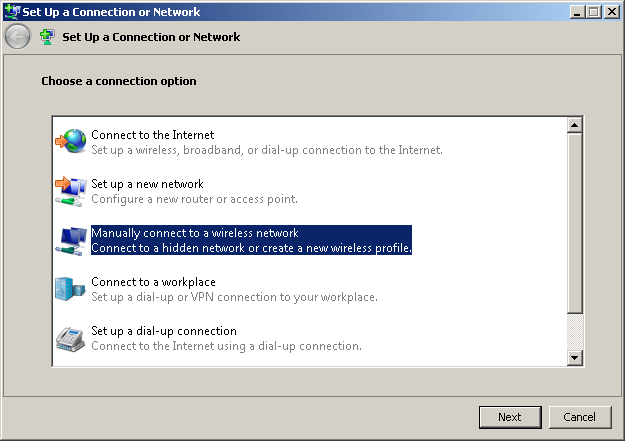This screenshot has width=625, height=441.
Task: Click the title bar window icon
Action: click(12, 11)
